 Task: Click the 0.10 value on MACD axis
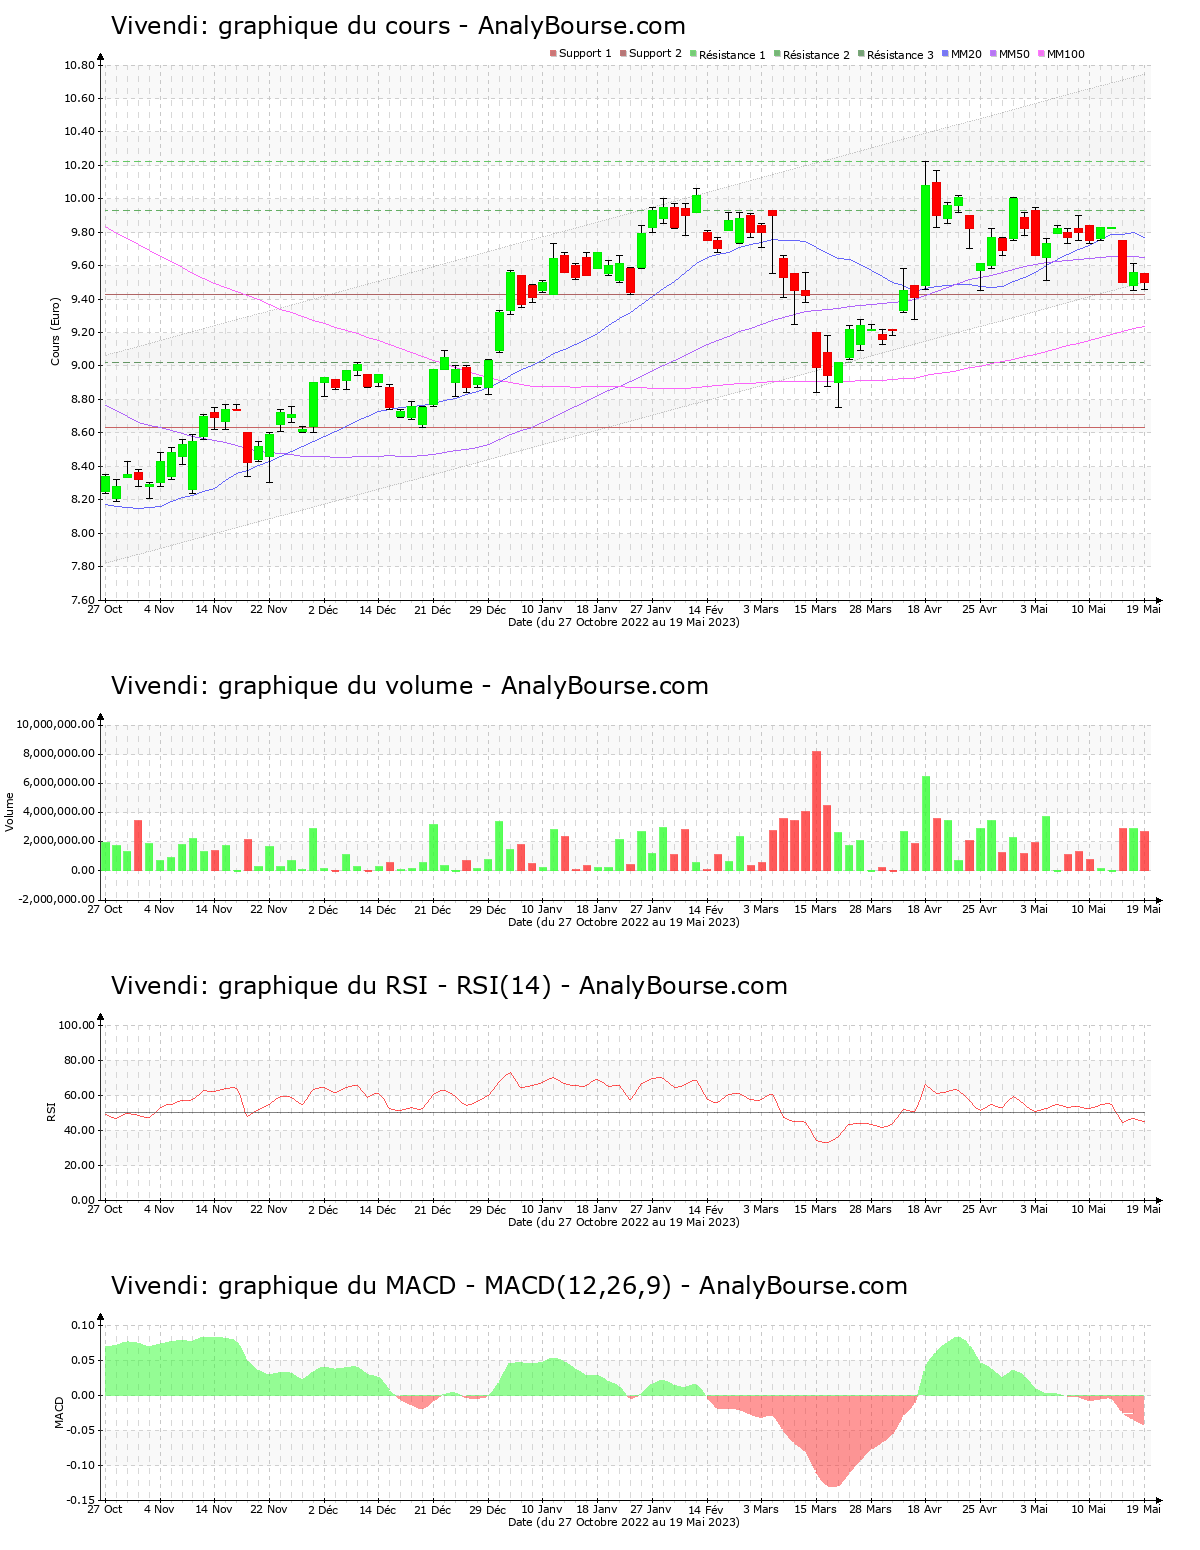tap(84, 1325)
